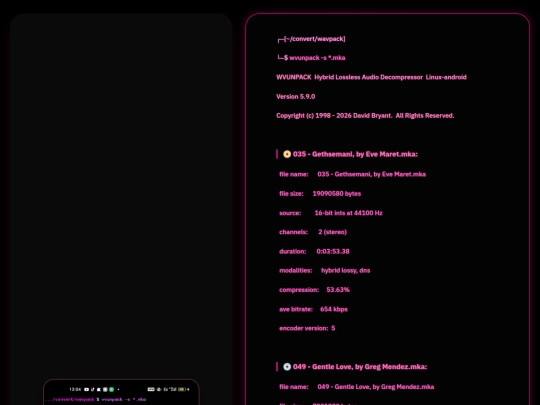This screenshot has width=540, height=405.
Task: Click the heading '049 - Gentle Love, by Greg Mendez.mka:'
Action: (x=360, y=367)
